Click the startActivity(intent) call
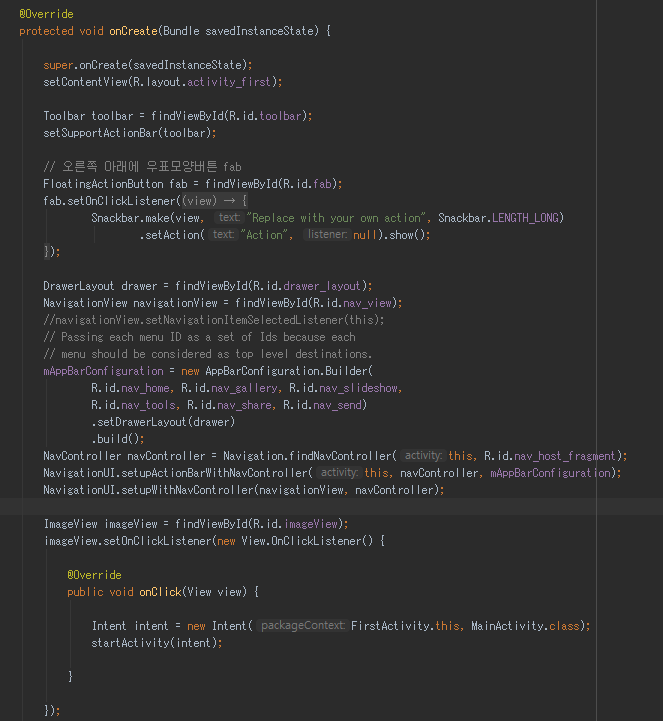Viewport: 663px width, 721px height. click(154, 643)
